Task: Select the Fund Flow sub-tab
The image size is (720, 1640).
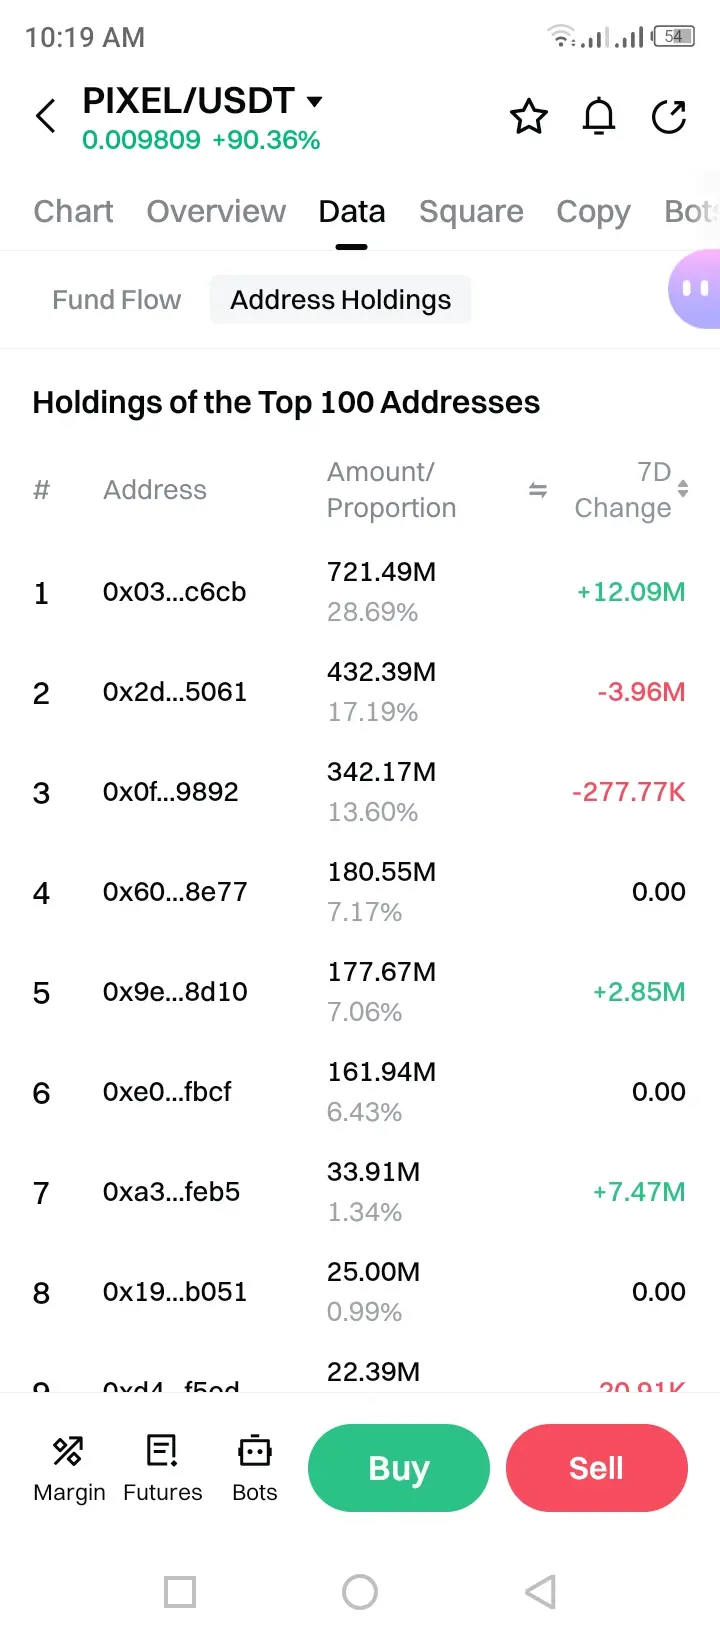Action: 117,300
